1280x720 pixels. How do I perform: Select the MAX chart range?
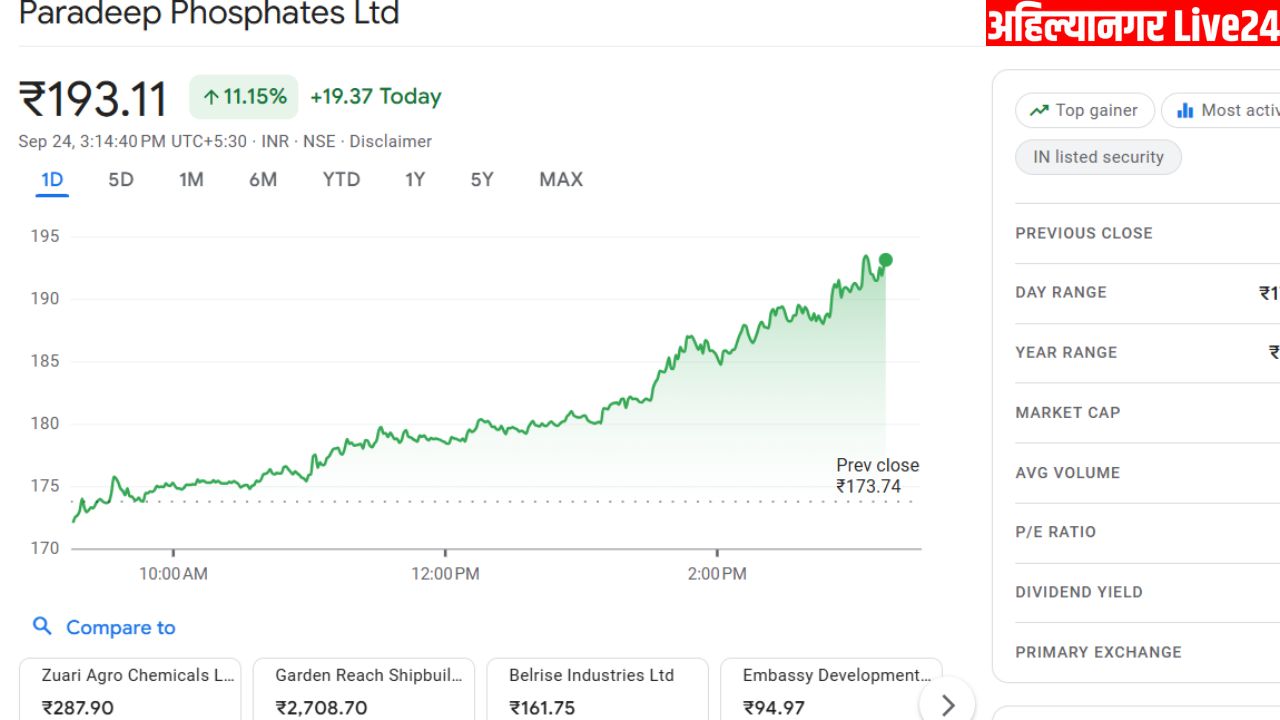click(x=561, y=180)
